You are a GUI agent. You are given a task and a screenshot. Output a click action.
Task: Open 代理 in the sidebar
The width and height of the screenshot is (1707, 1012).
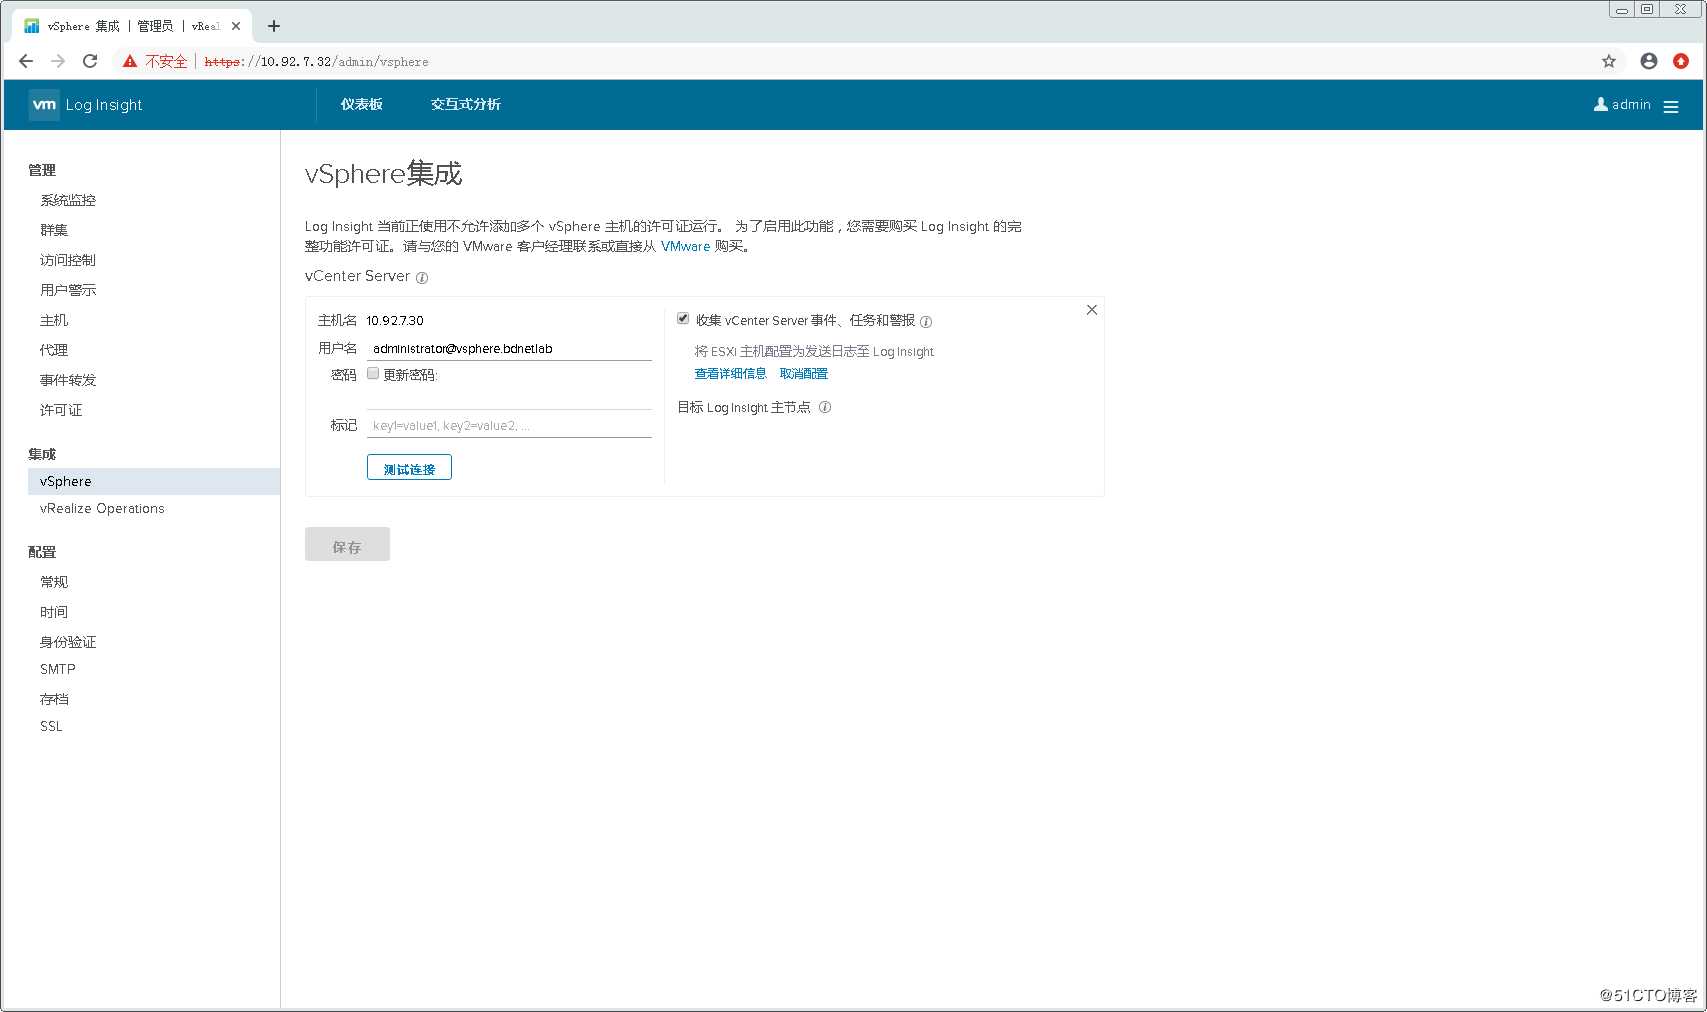point(54,350)
